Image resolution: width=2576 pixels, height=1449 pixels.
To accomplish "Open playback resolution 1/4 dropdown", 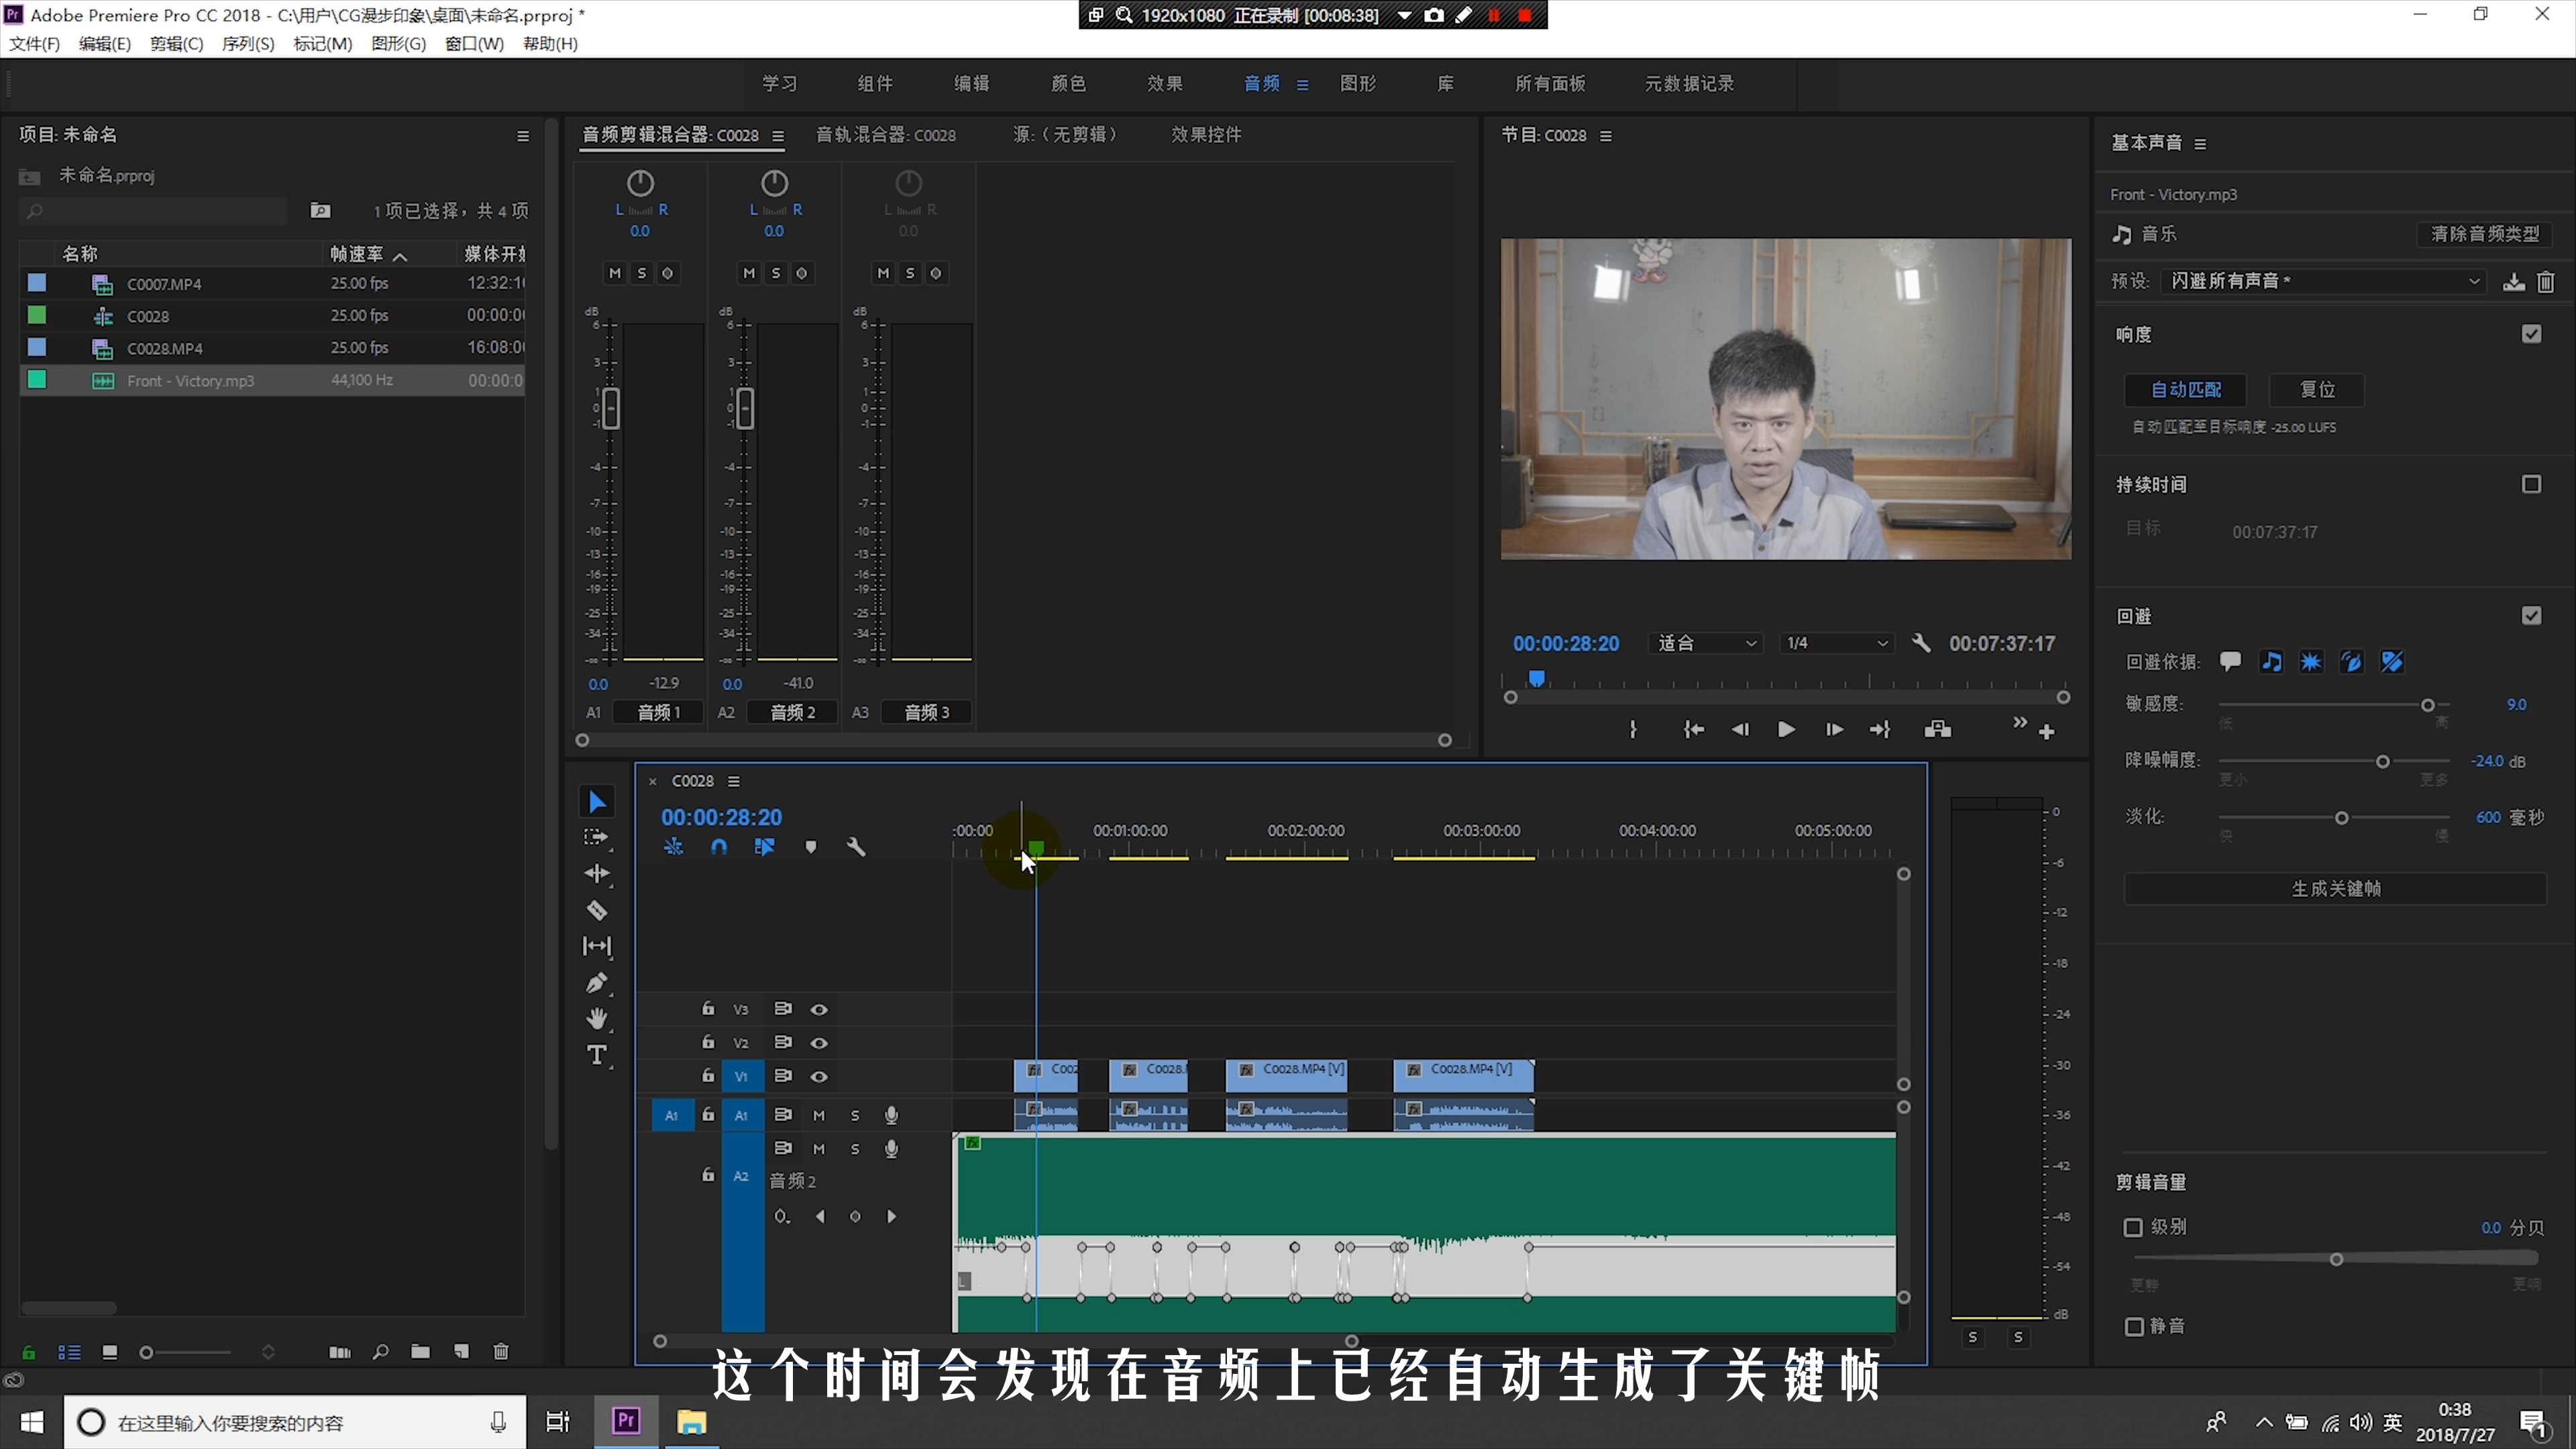I will [1836, 643].
